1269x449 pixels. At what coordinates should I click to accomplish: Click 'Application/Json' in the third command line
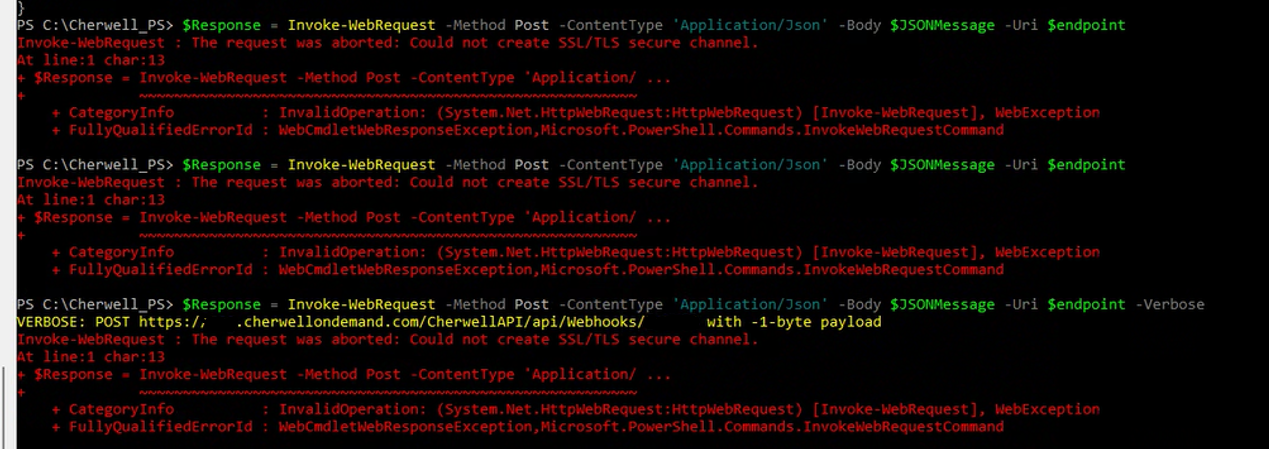750,304
